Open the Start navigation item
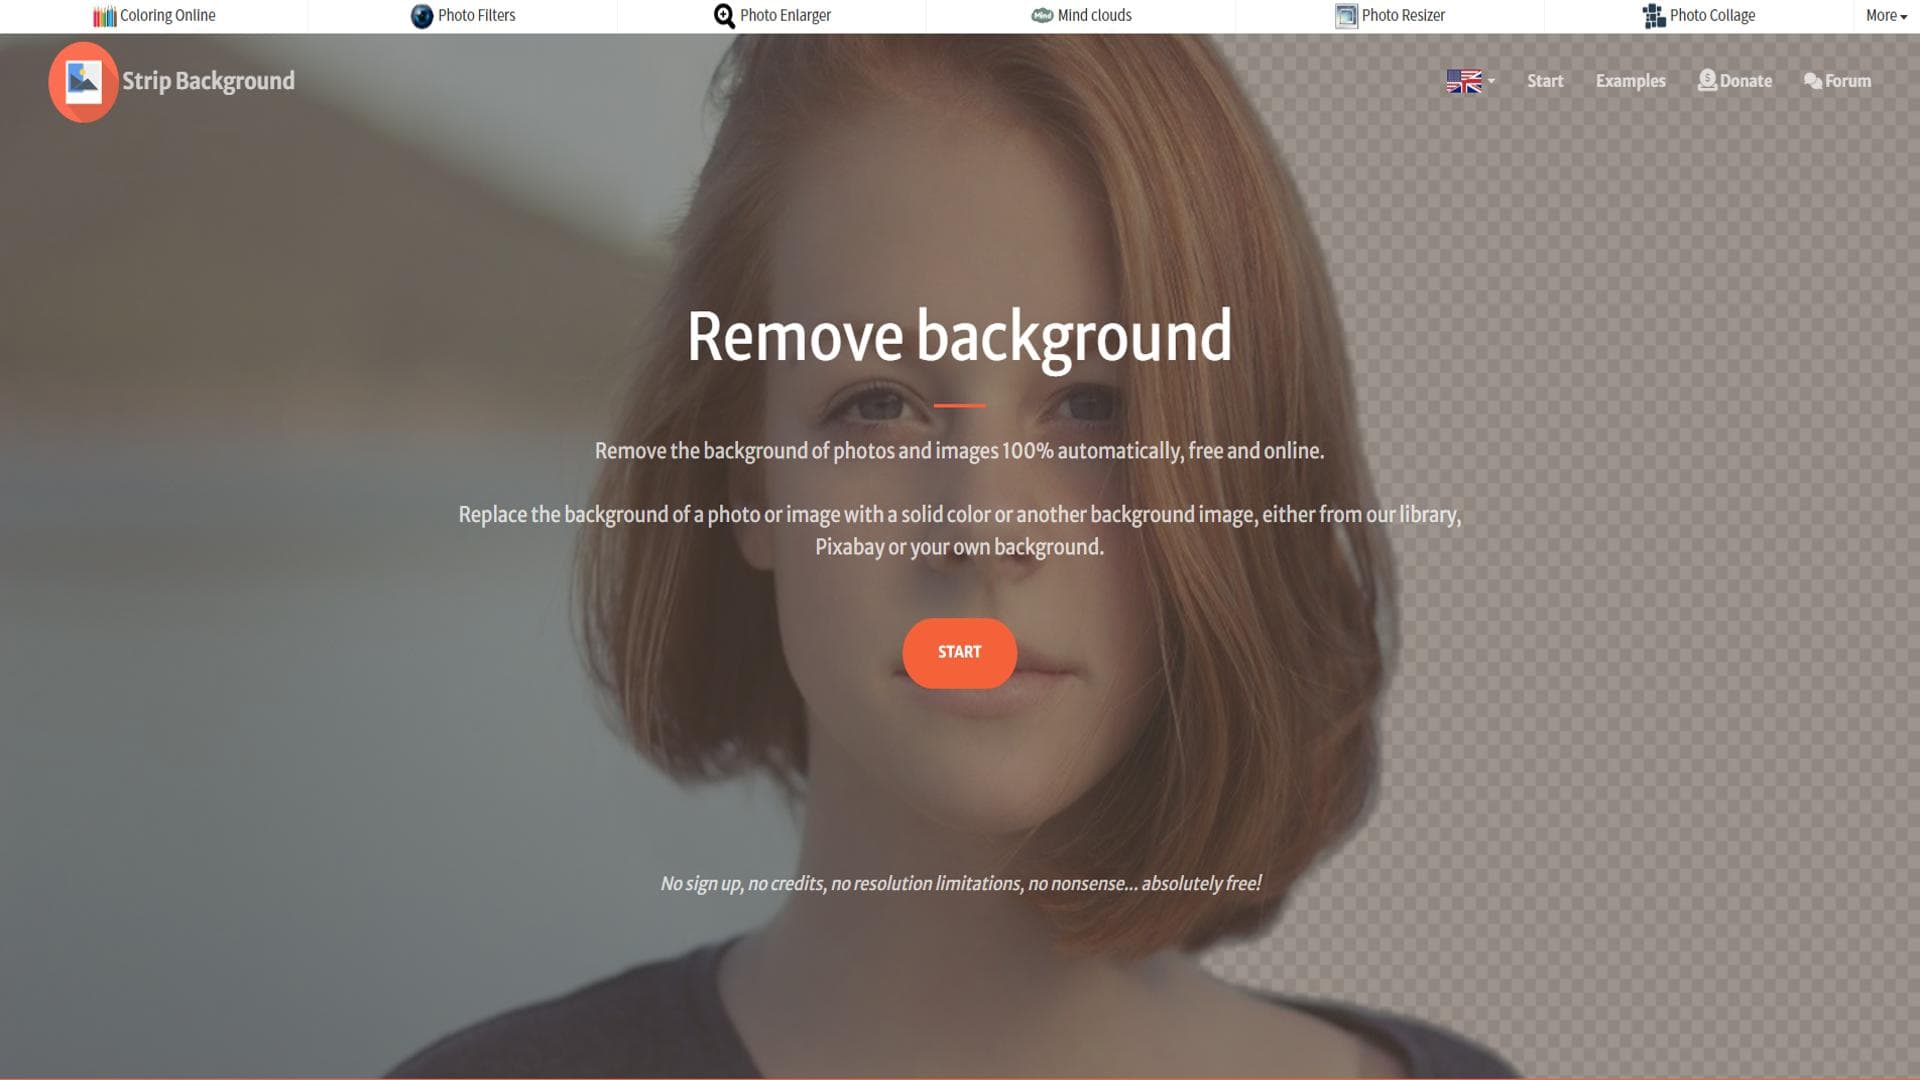 tap(1544, 81)
